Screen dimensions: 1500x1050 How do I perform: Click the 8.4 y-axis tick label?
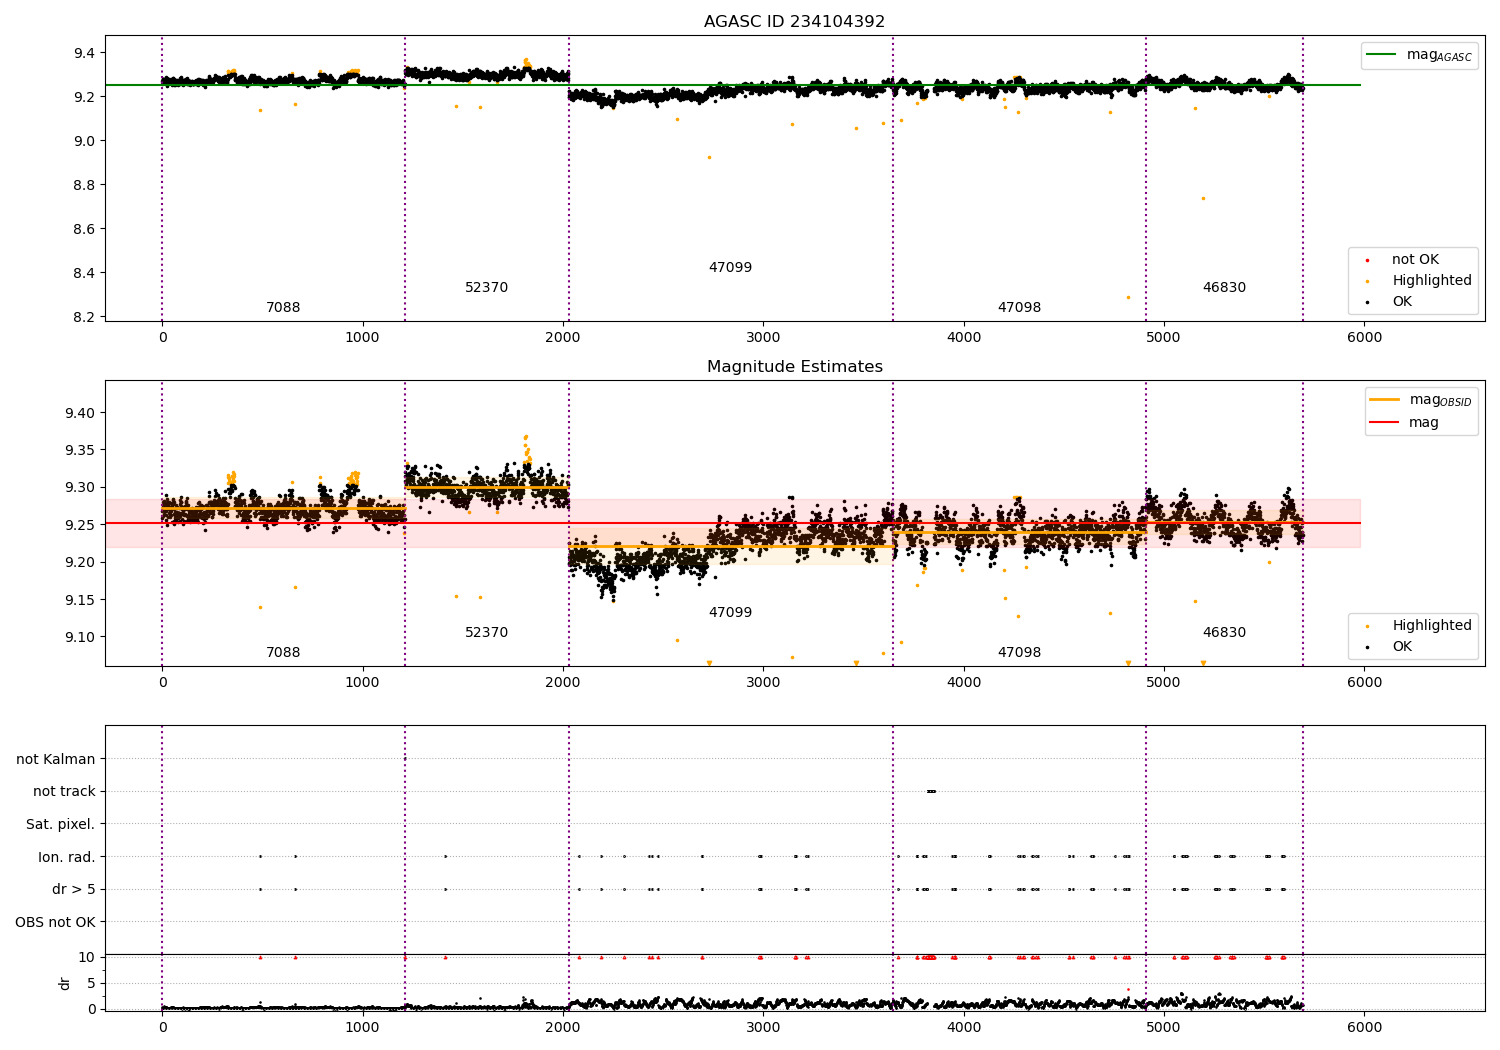(84, 274)
